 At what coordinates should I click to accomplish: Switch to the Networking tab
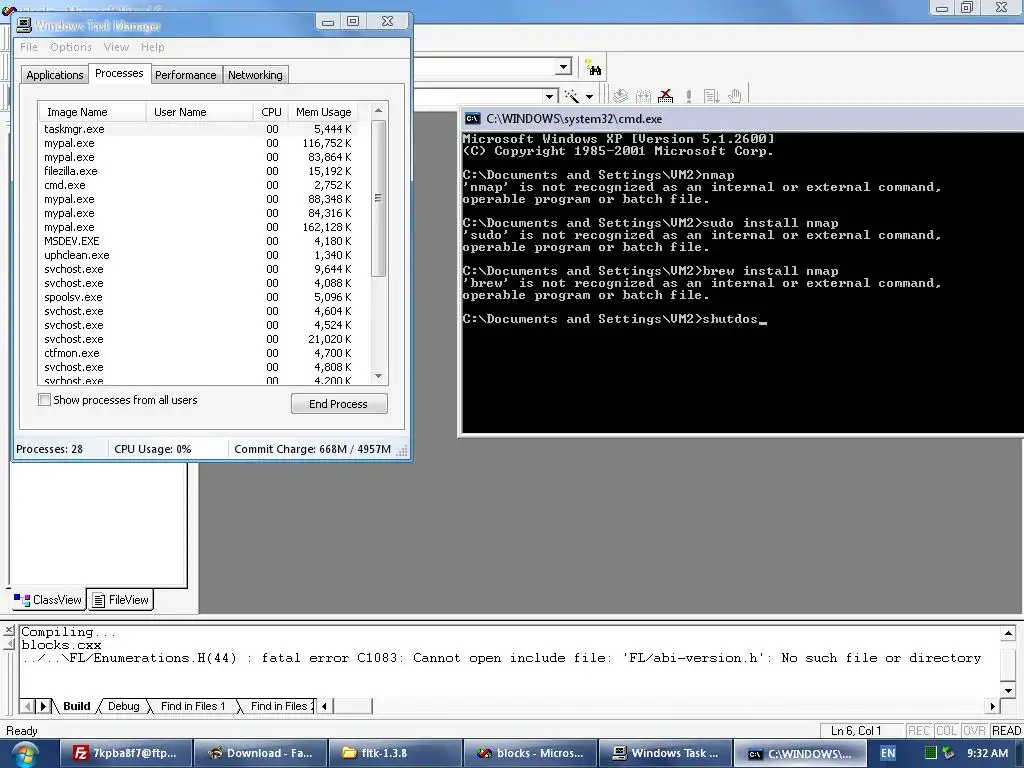[255, 75]
